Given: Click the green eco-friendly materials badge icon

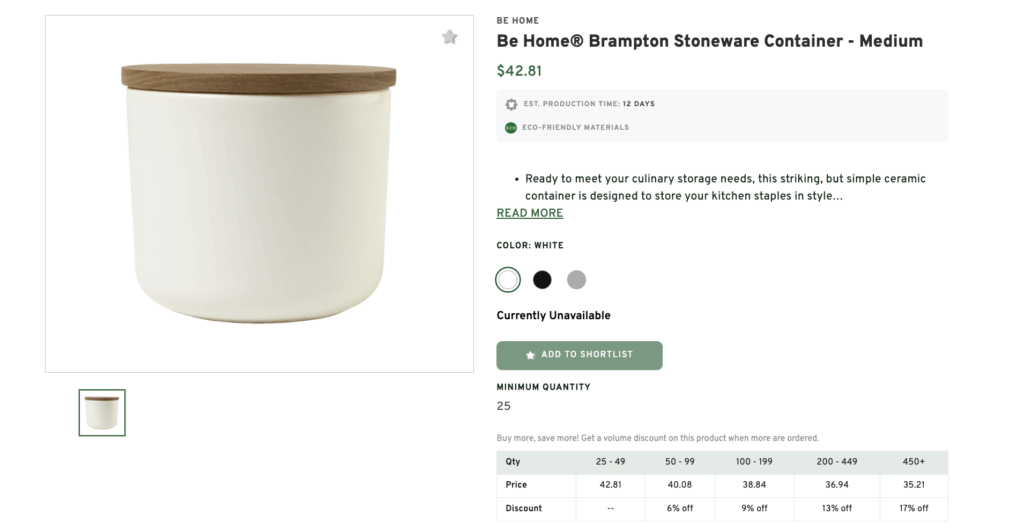Looking at the screenshot, I should (x=512, y=128).
